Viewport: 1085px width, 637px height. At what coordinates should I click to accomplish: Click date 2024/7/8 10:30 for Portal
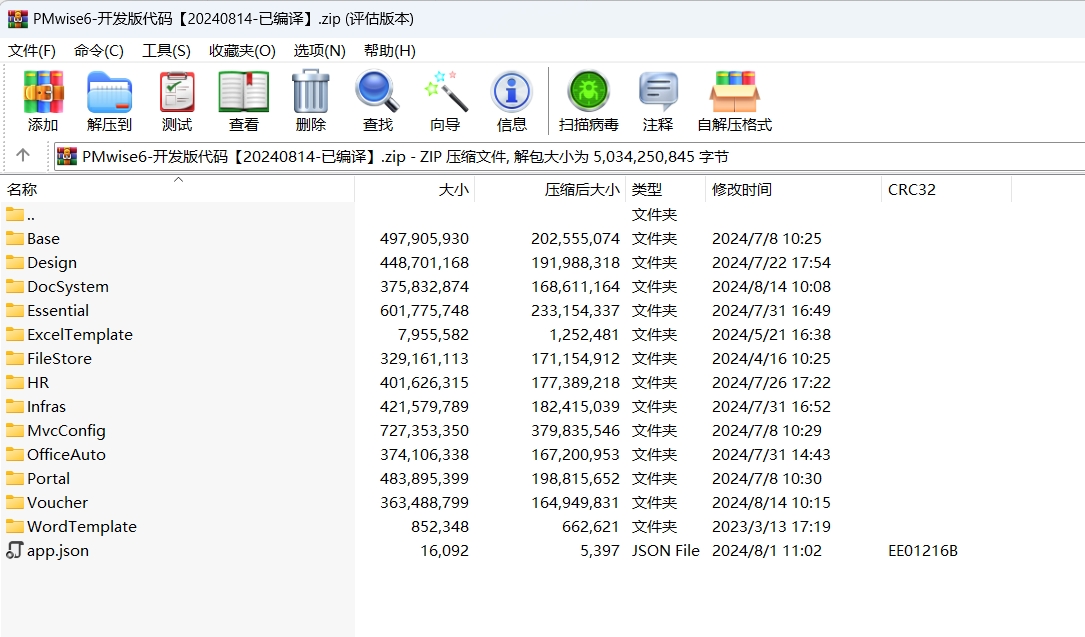coord(767,479)
